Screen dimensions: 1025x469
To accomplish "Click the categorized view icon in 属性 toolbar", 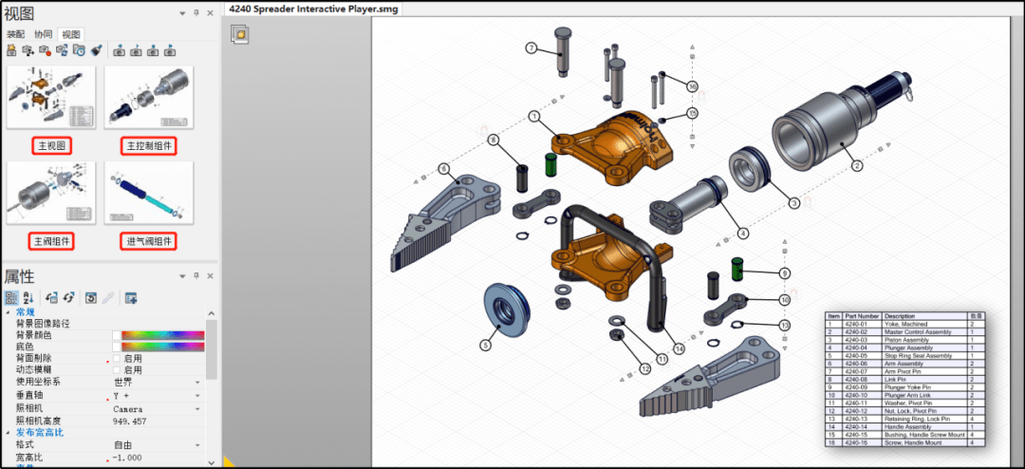I will (12, 298).
